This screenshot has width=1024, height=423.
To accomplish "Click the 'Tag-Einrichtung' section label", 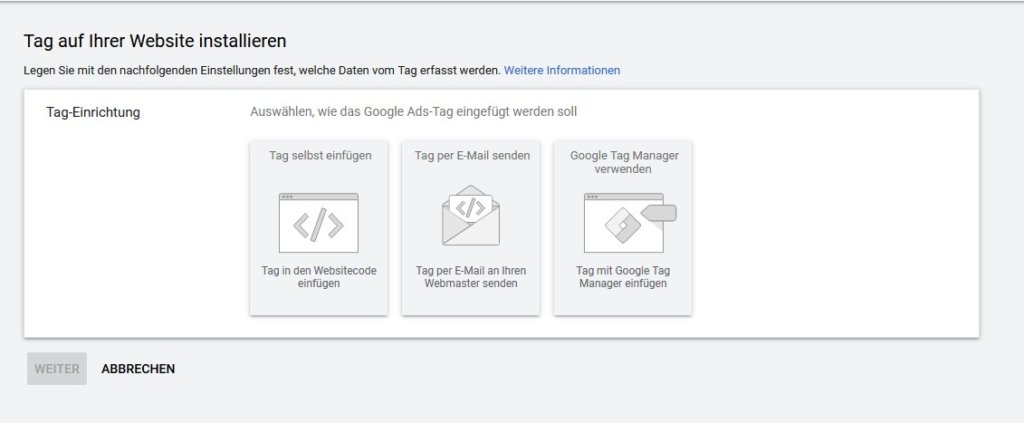I will click(x=93, y=112).
